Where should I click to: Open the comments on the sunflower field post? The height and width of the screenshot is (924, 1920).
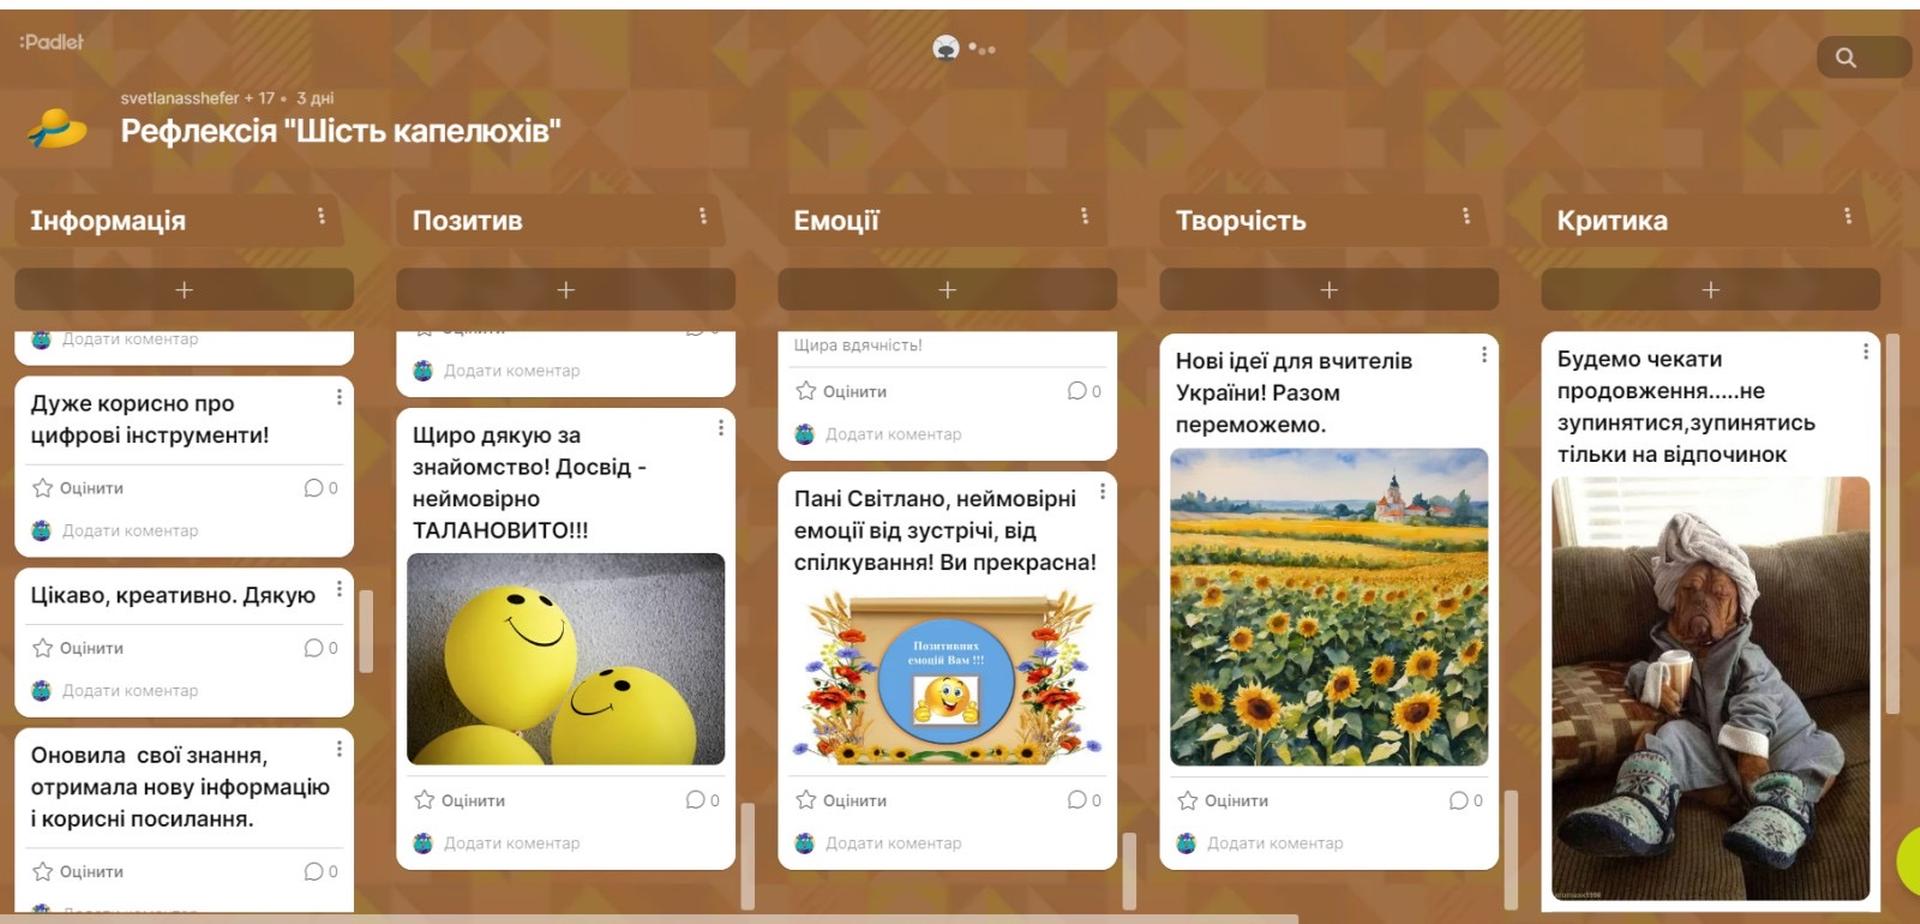click(x=1465, y=800)
